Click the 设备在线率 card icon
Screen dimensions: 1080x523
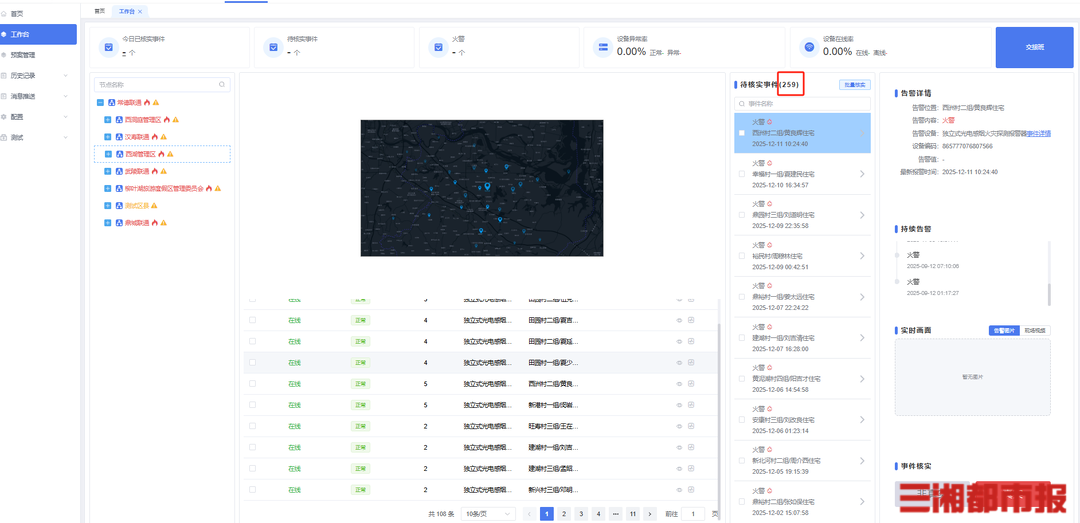point(809,47)
